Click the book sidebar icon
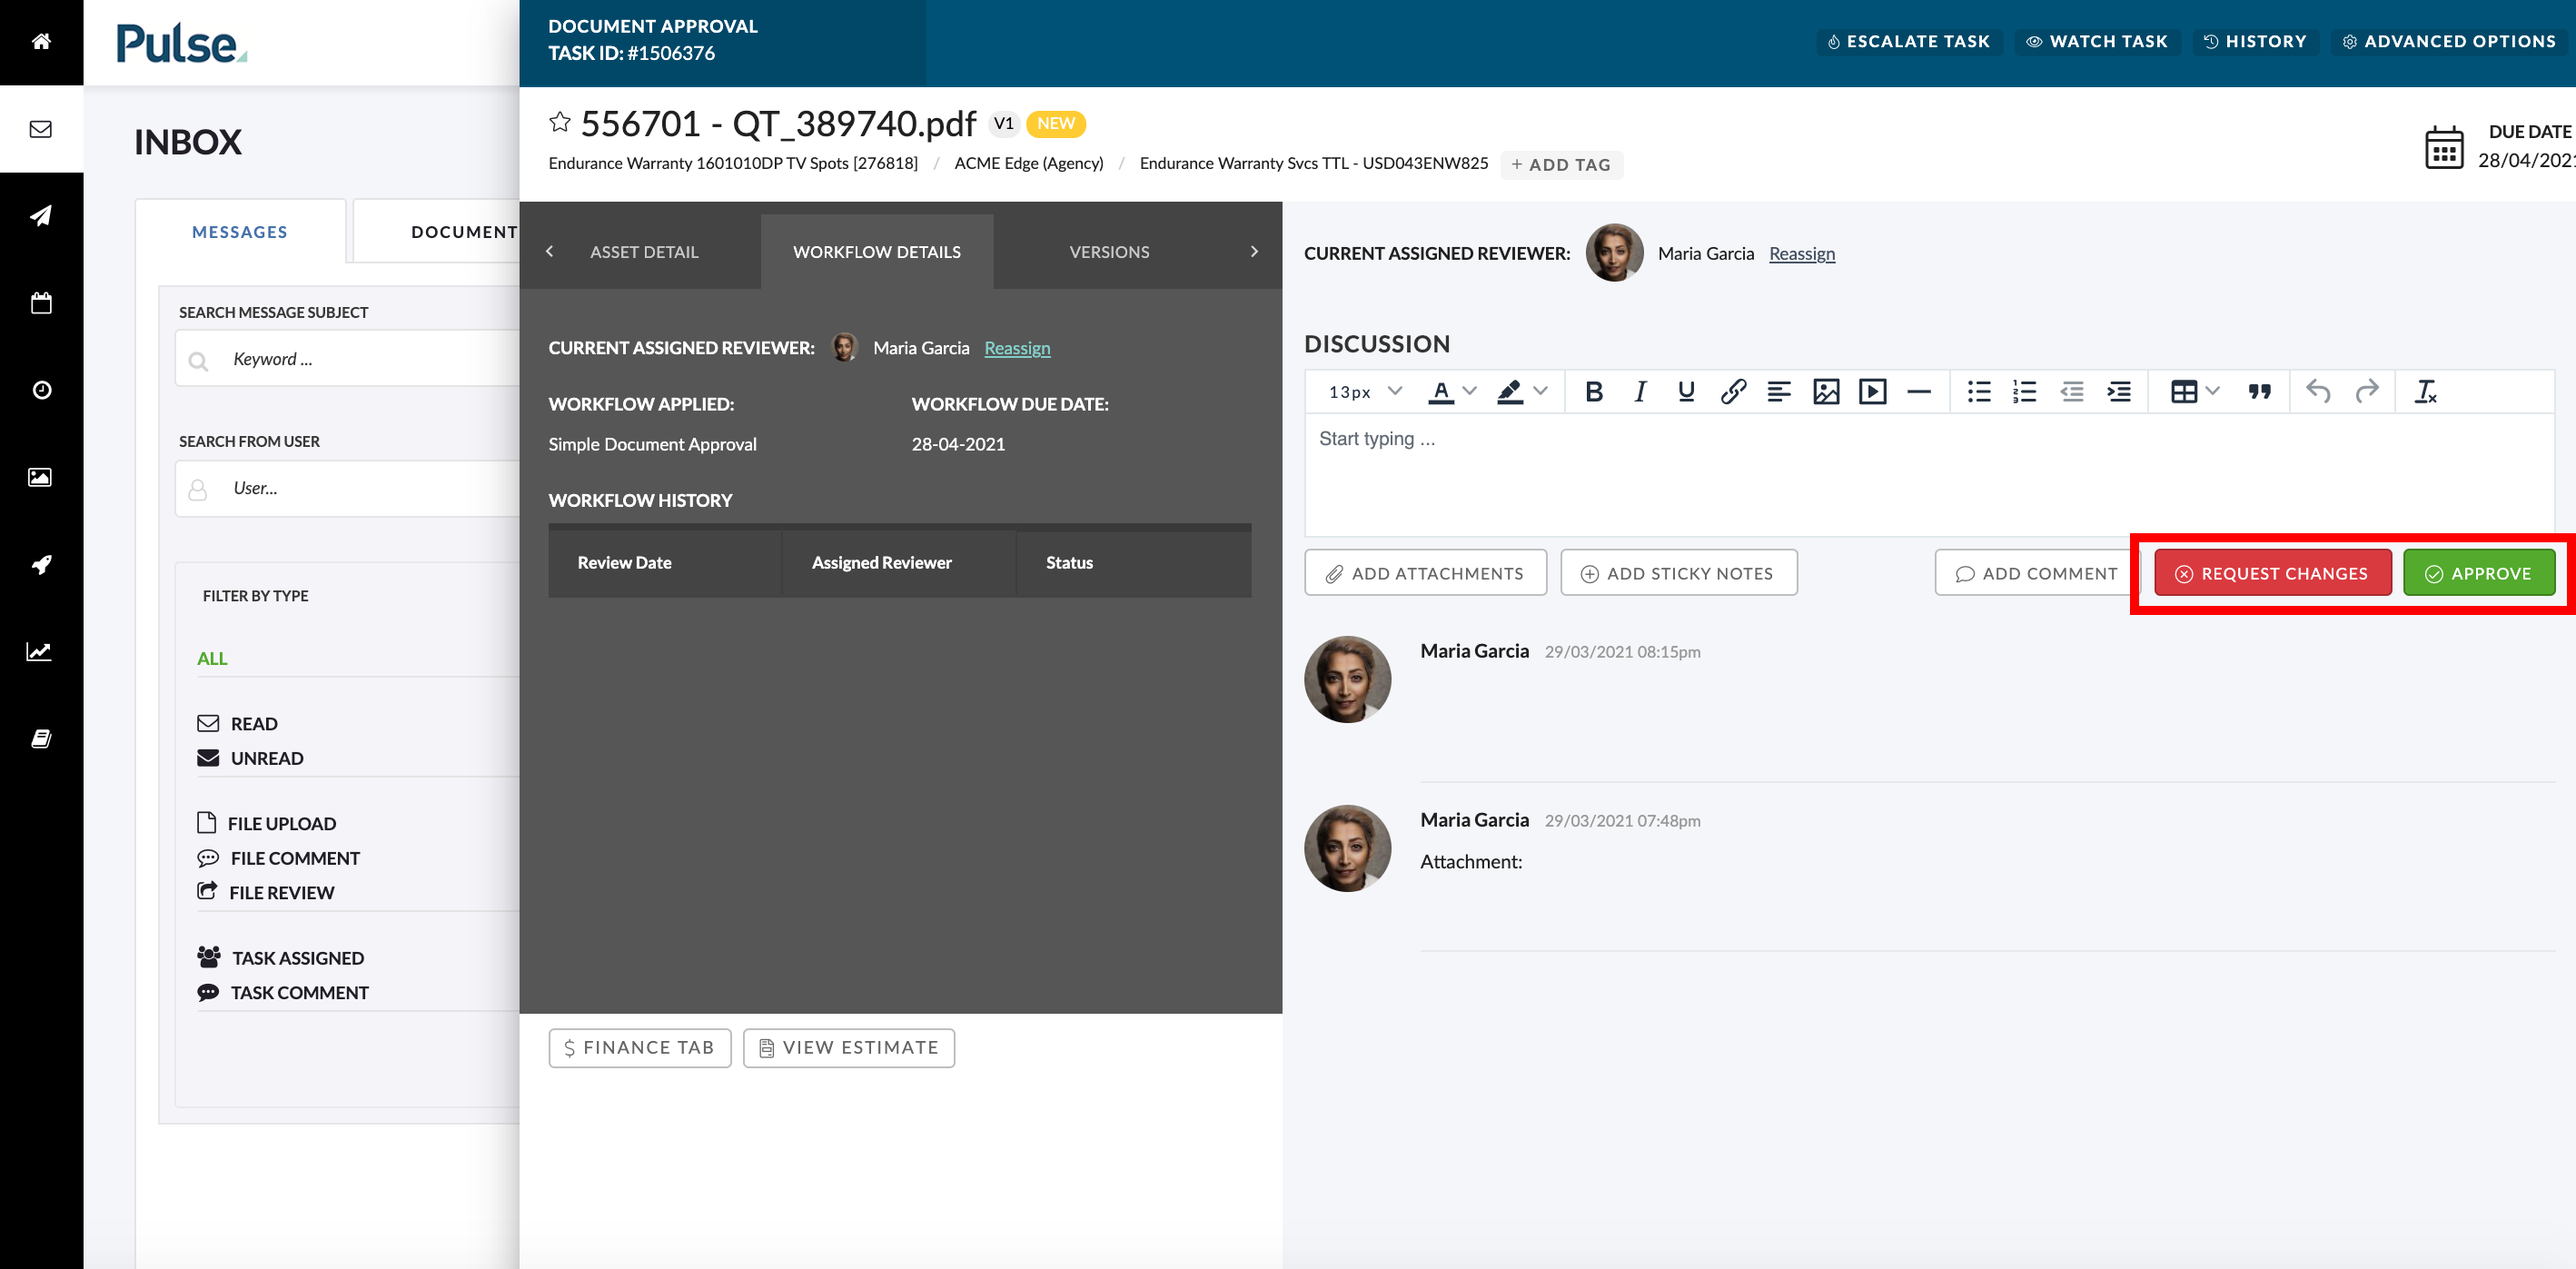 [41, 738]
